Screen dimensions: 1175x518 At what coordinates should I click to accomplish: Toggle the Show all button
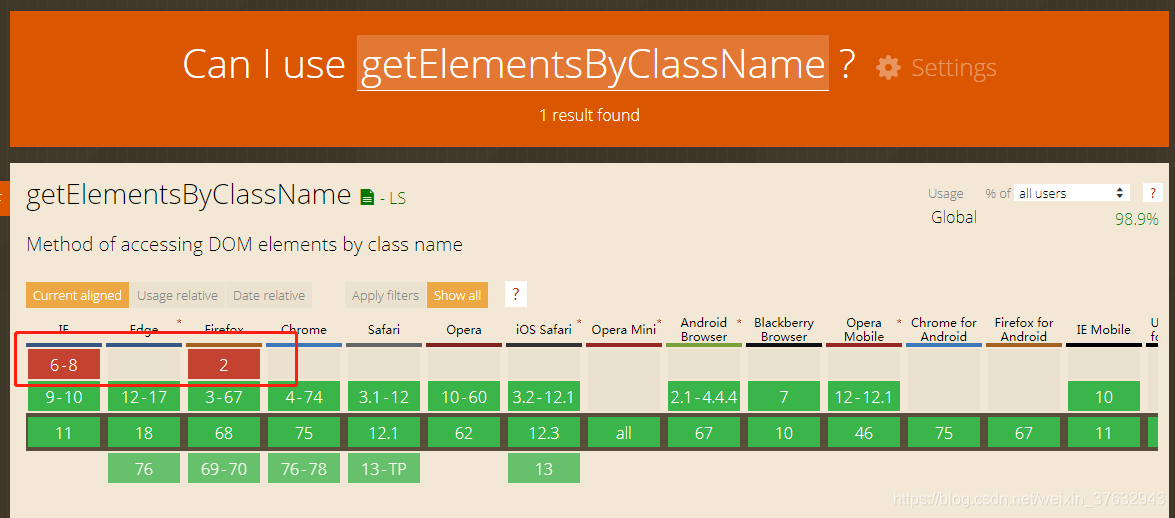(x=457, y=295)
